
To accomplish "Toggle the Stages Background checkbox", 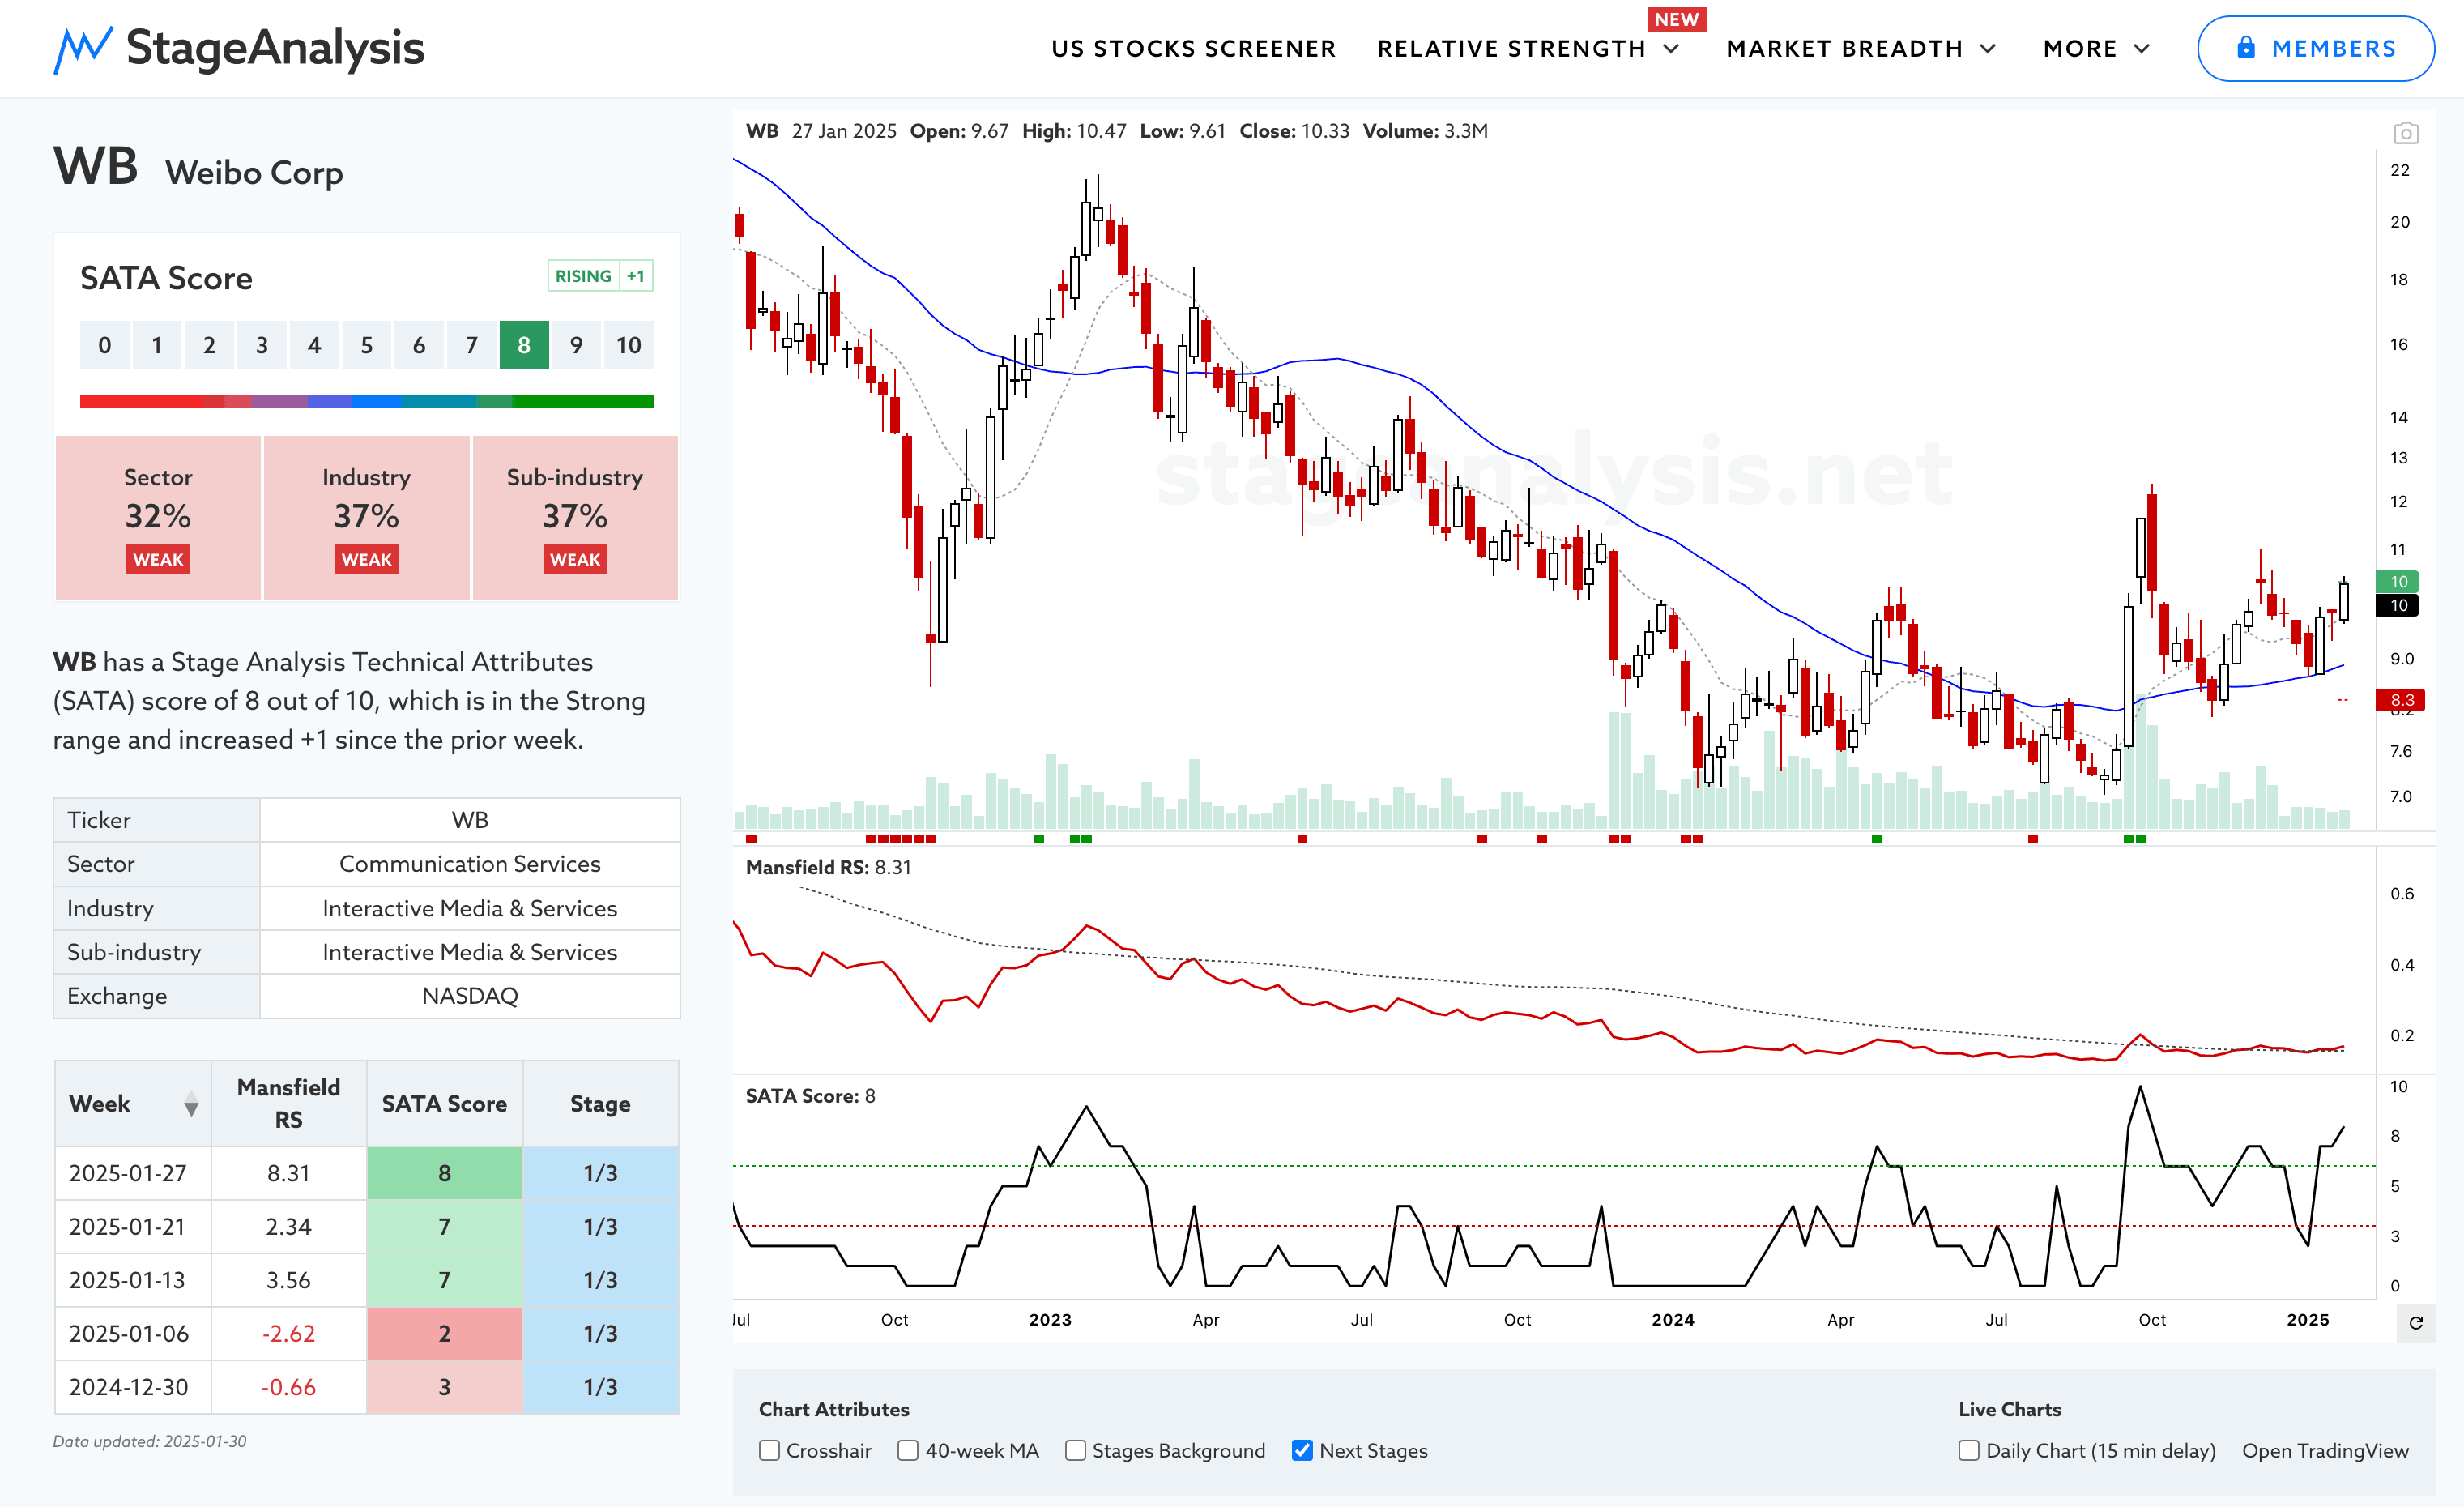I will 1075,1450.
